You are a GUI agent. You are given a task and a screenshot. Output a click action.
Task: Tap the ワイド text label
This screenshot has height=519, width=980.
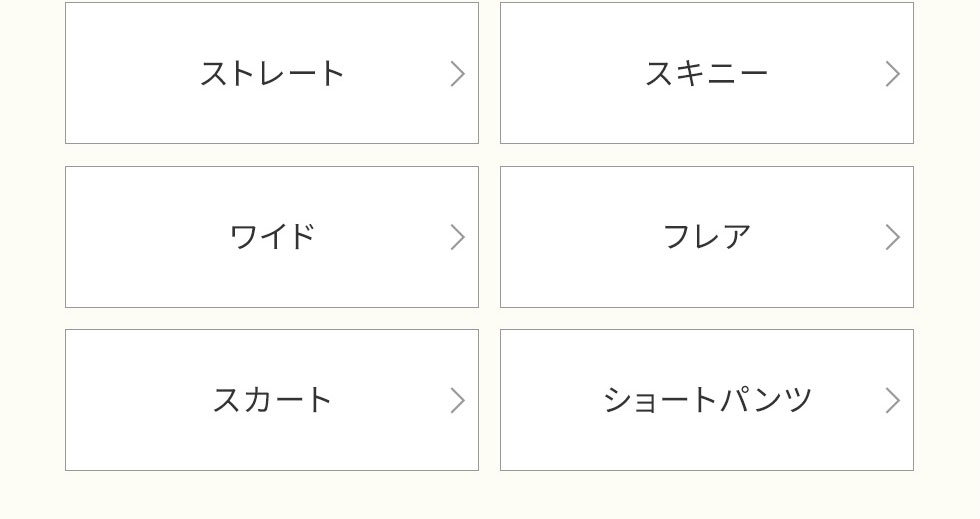coord(272,237)
